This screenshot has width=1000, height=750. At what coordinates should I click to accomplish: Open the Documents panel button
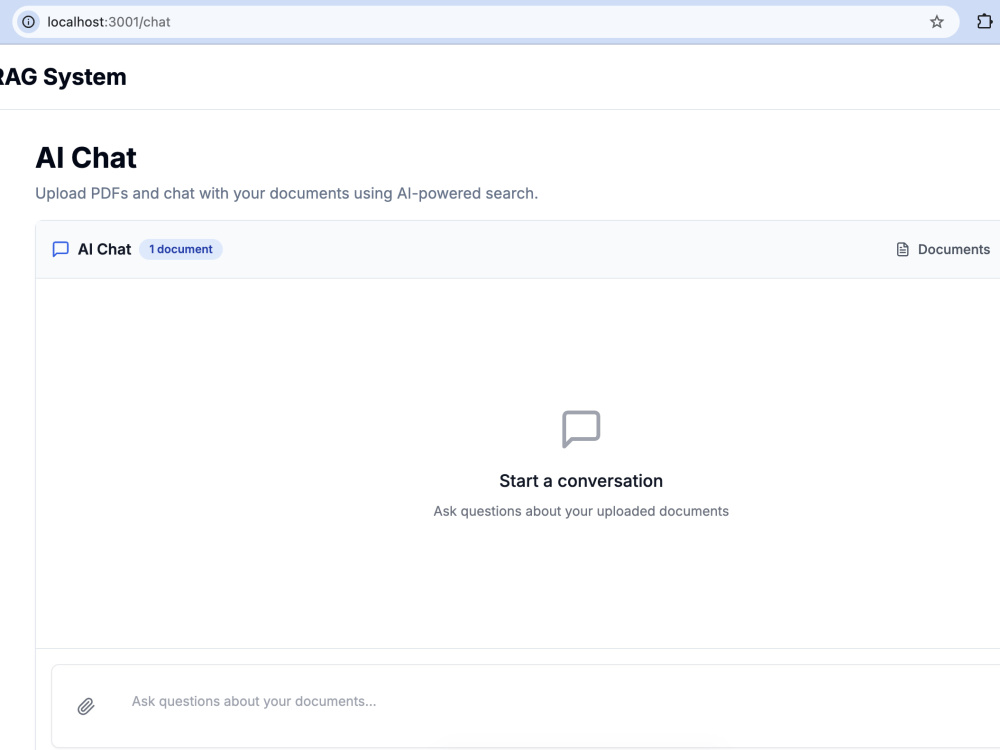click(x=943, y=249)
